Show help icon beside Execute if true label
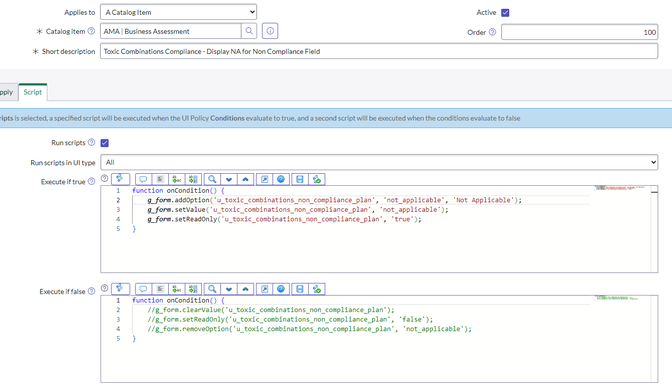This screenshot has height=388, width=672. point(91,181)
